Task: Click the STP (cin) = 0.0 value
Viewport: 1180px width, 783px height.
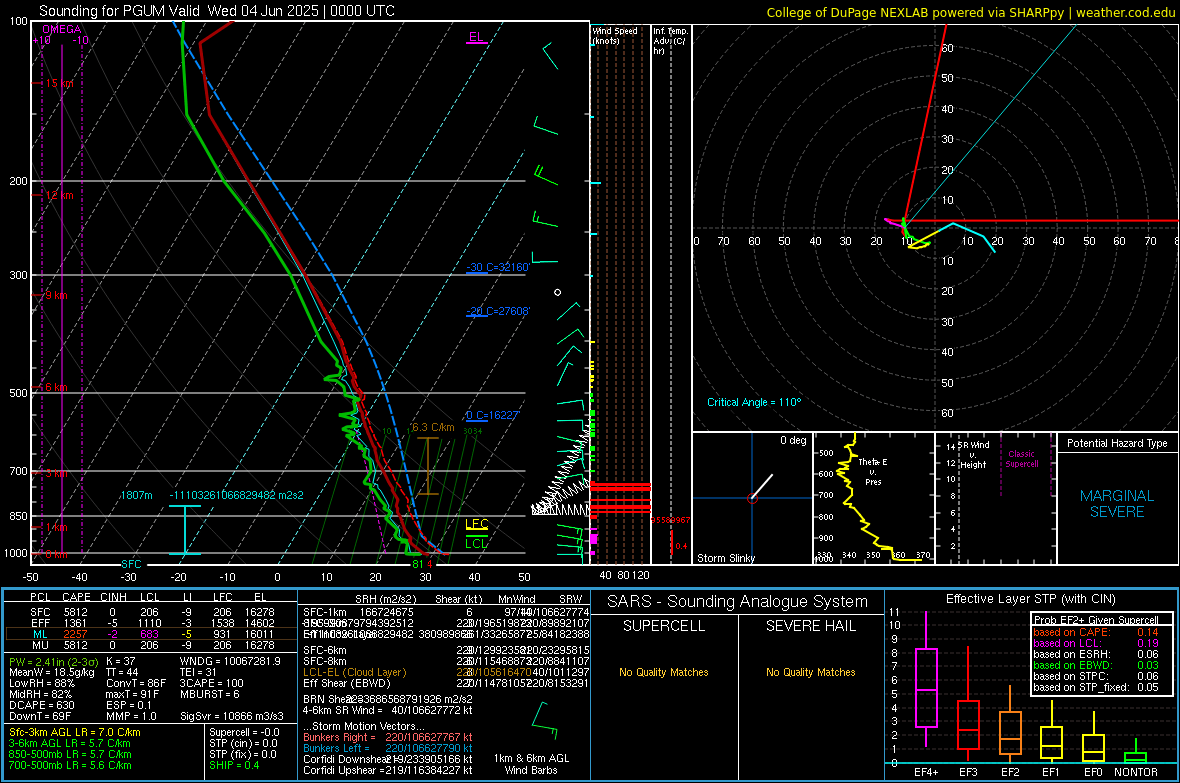Action: [243, 744]
